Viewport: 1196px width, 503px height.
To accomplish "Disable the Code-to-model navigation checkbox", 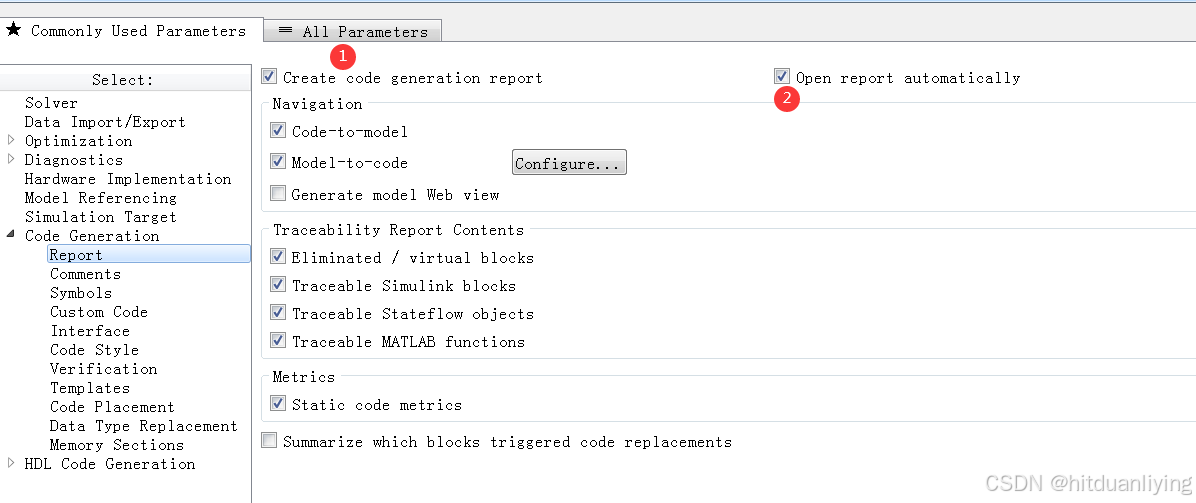I will (278, 131).
